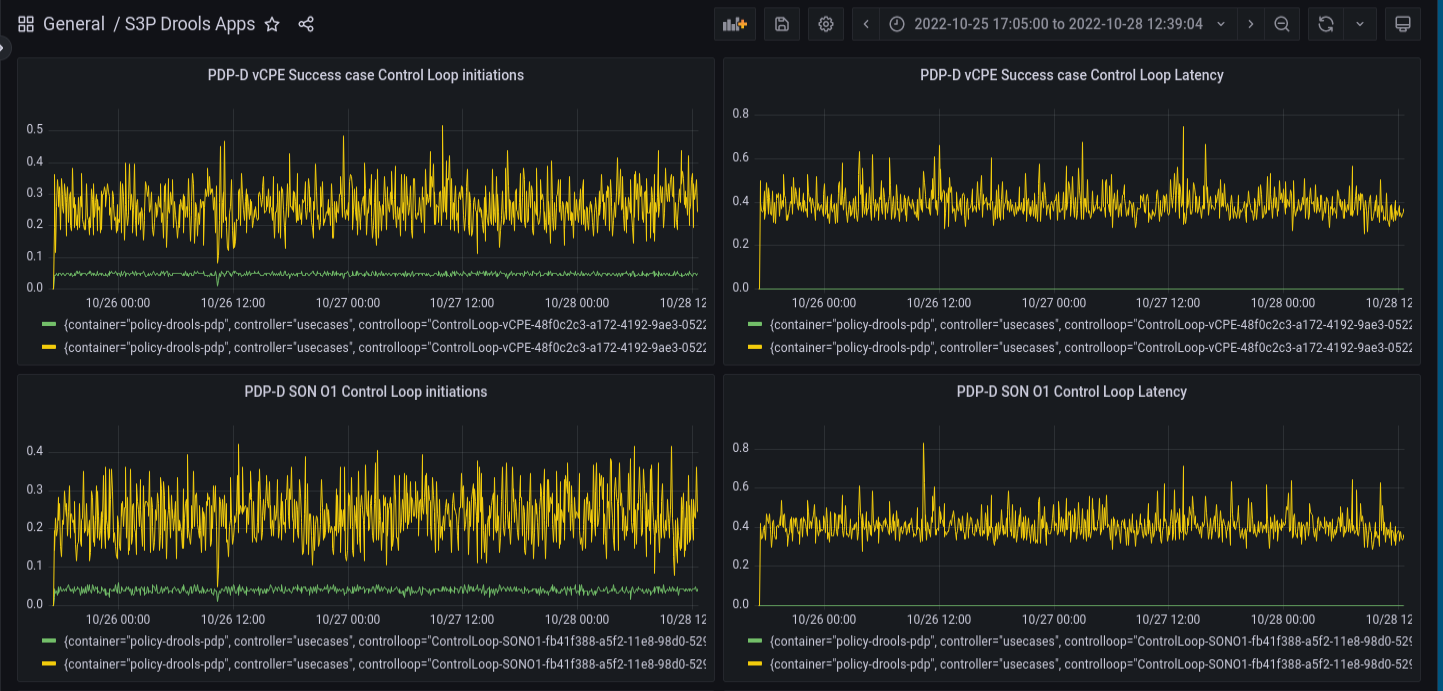
Task: Open the time range picker dropdown
Action: (x=1058, y=24)
